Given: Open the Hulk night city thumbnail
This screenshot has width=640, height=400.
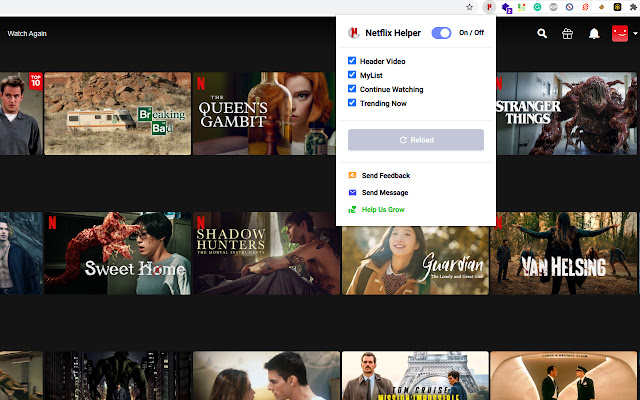Looking at the screenshot, I should (x=118, y=376).
